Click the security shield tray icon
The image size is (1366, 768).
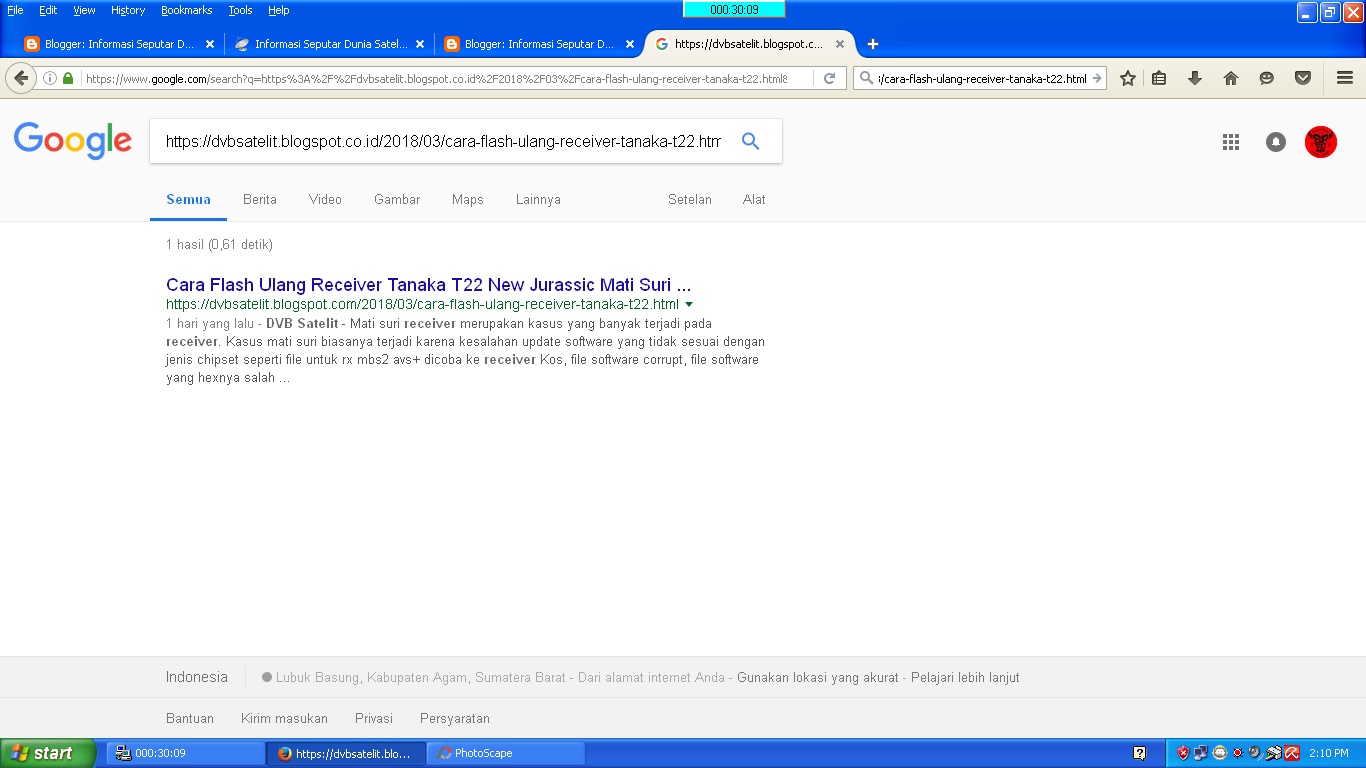click(1183, 753)
